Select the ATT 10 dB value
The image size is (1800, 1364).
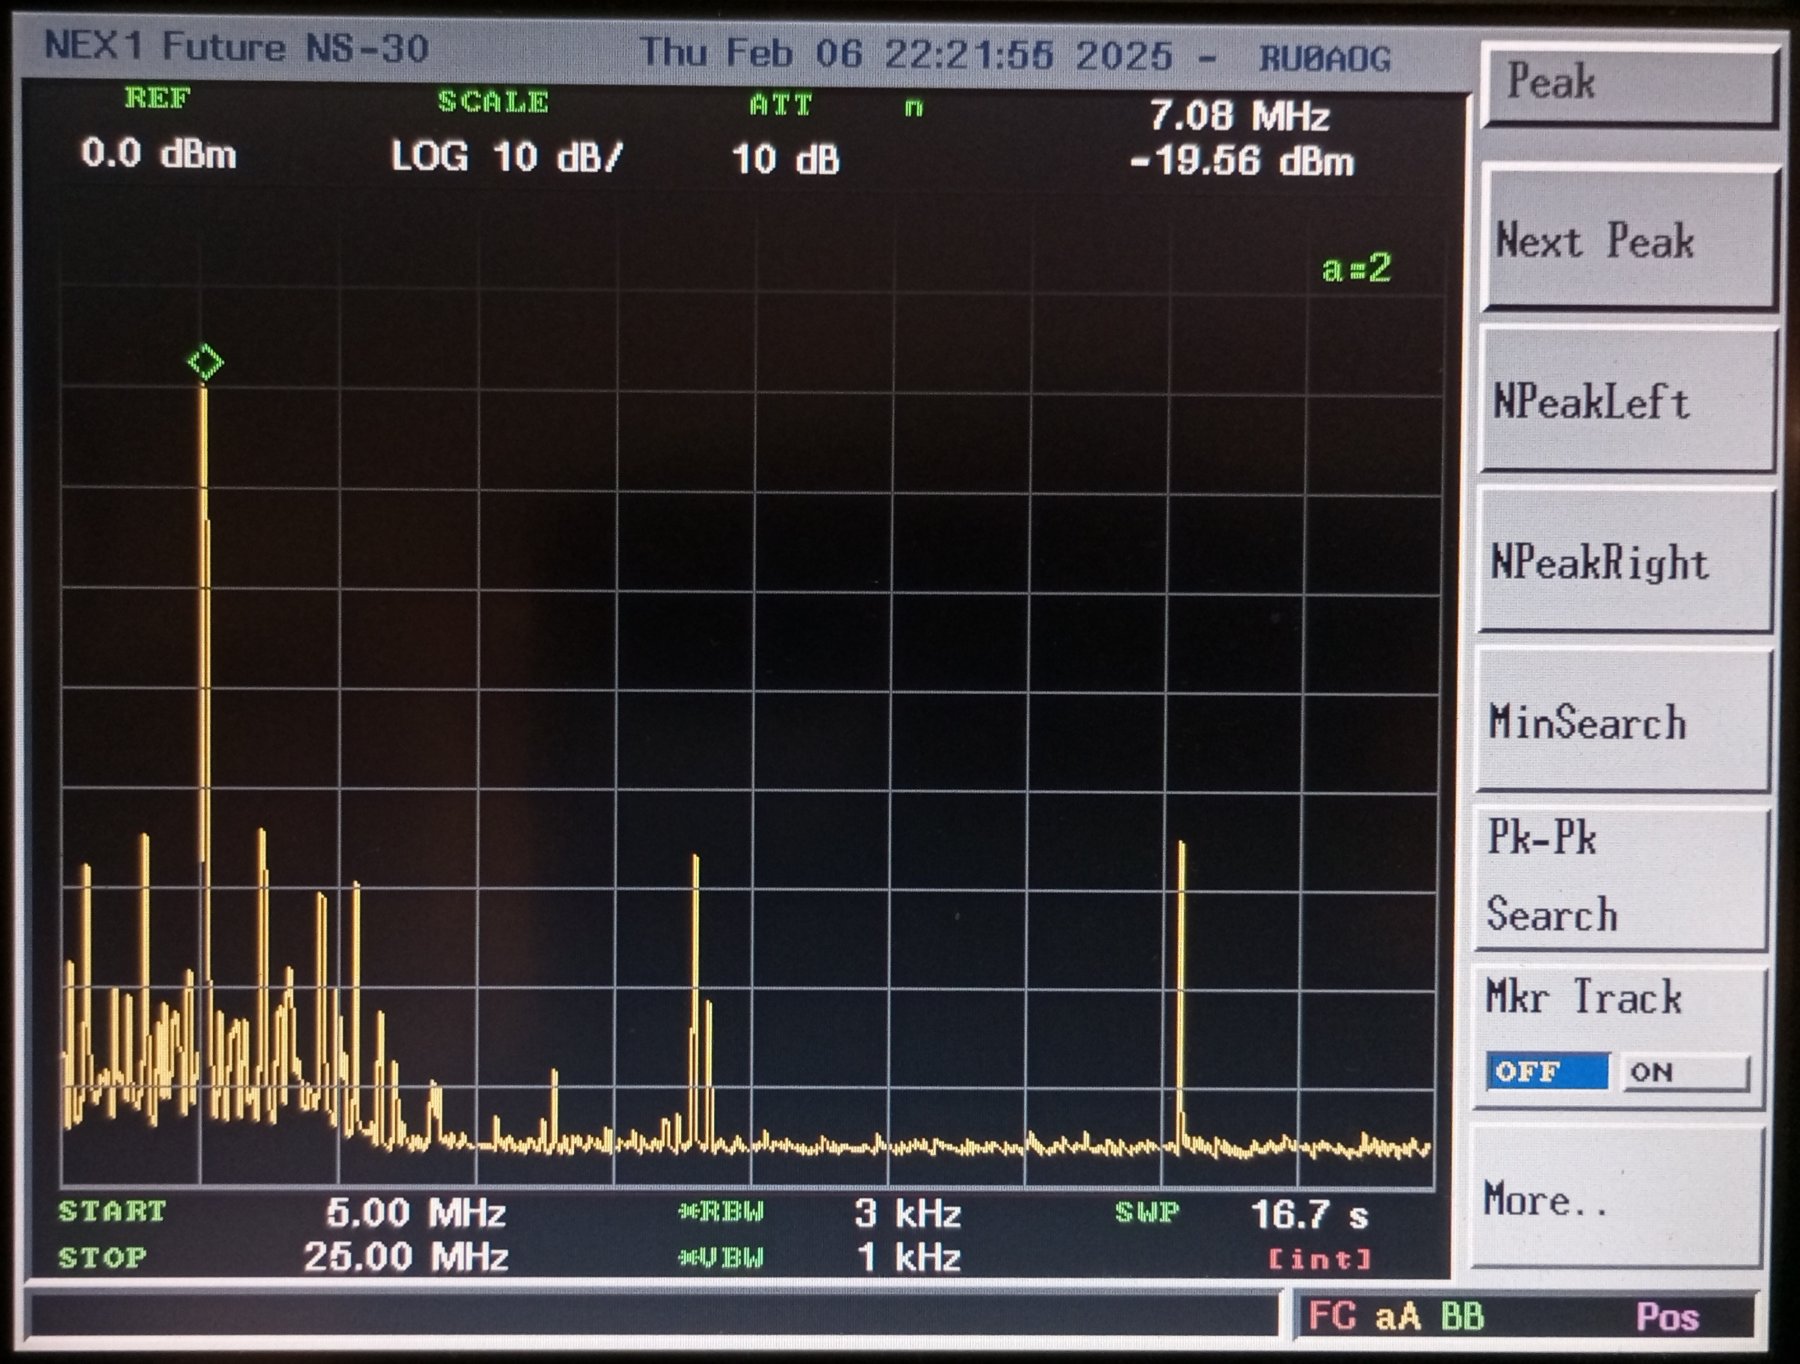tap(785, 159)
